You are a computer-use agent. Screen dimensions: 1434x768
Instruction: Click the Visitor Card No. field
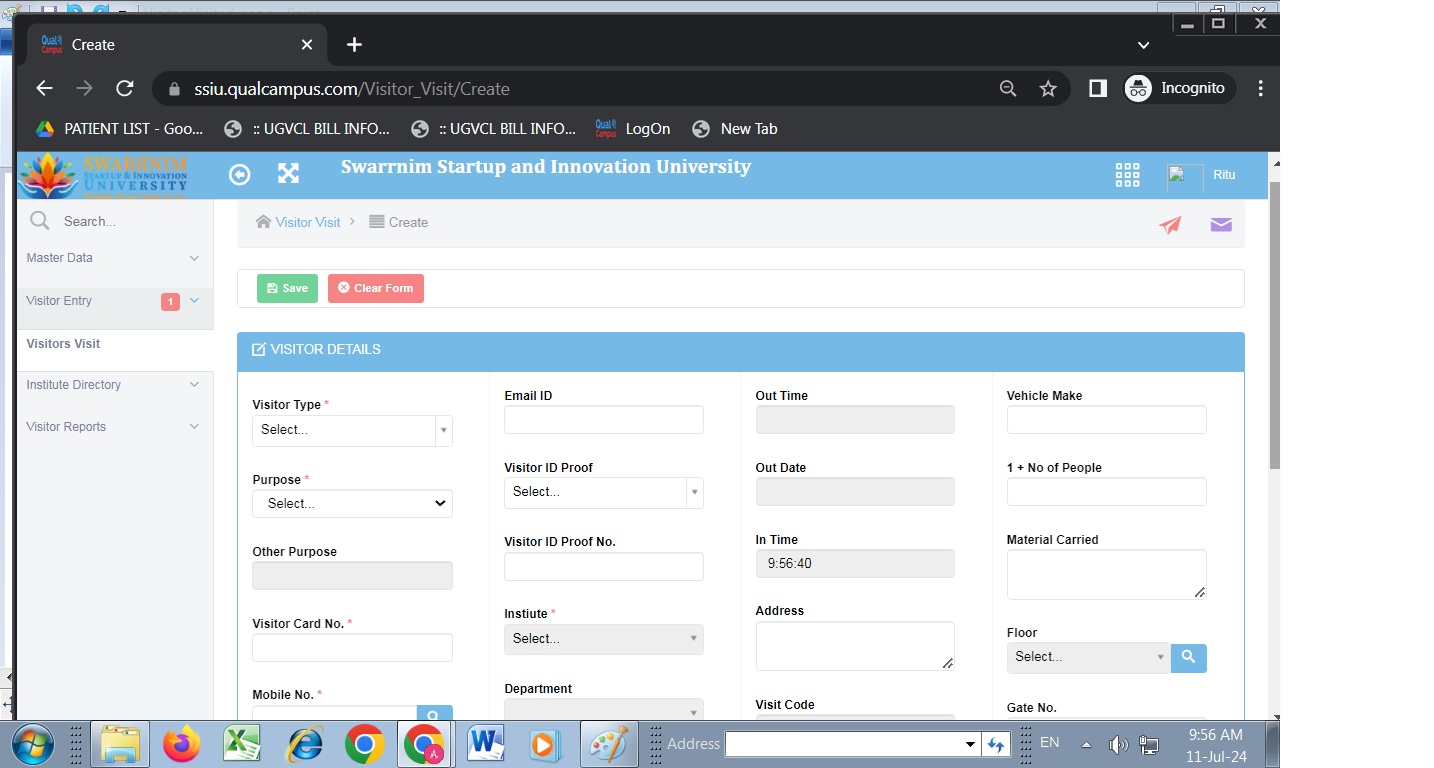point(352,648)
